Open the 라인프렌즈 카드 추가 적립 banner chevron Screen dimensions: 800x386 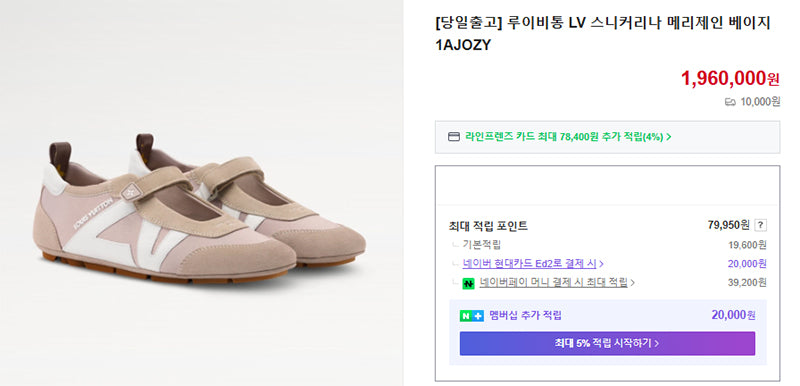click(x=668, y=137)
